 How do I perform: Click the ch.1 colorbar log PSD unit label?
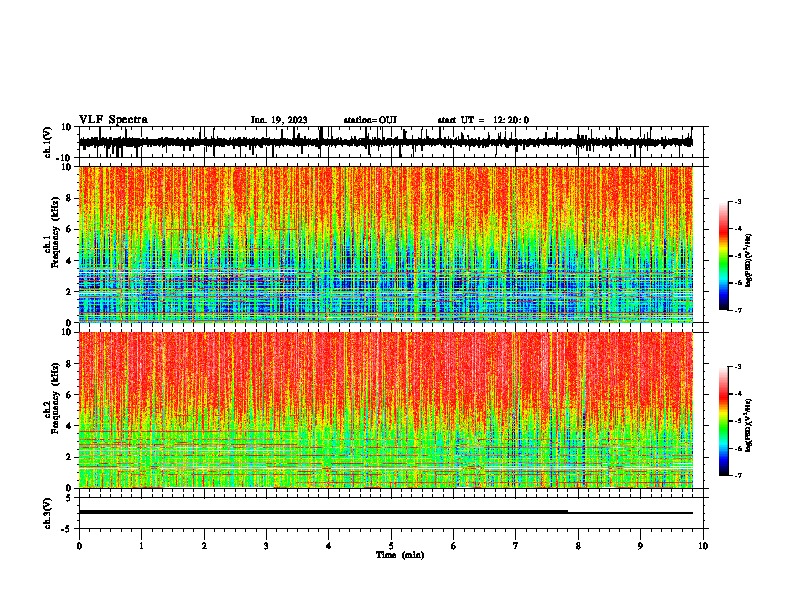point(749,261)
